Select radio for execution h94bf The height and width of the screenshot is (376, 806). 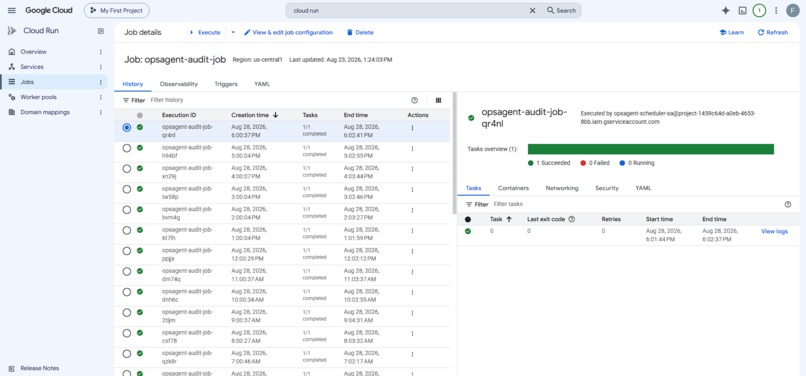[x=127, y=148]
